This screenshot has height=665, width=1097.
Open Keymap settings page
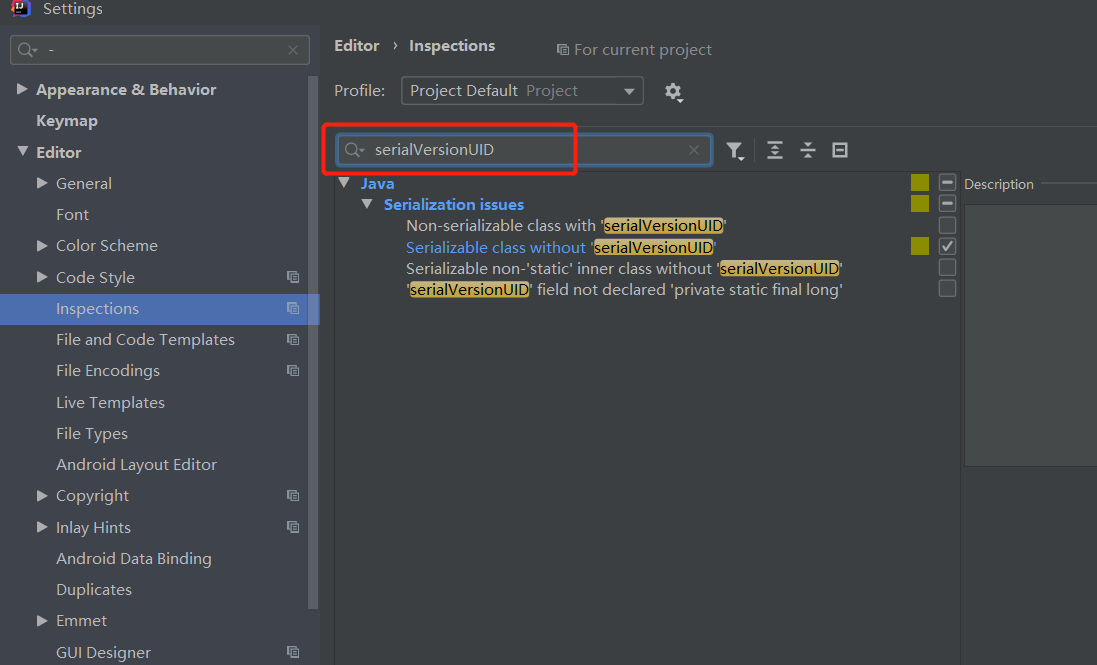tap(67, 121)
